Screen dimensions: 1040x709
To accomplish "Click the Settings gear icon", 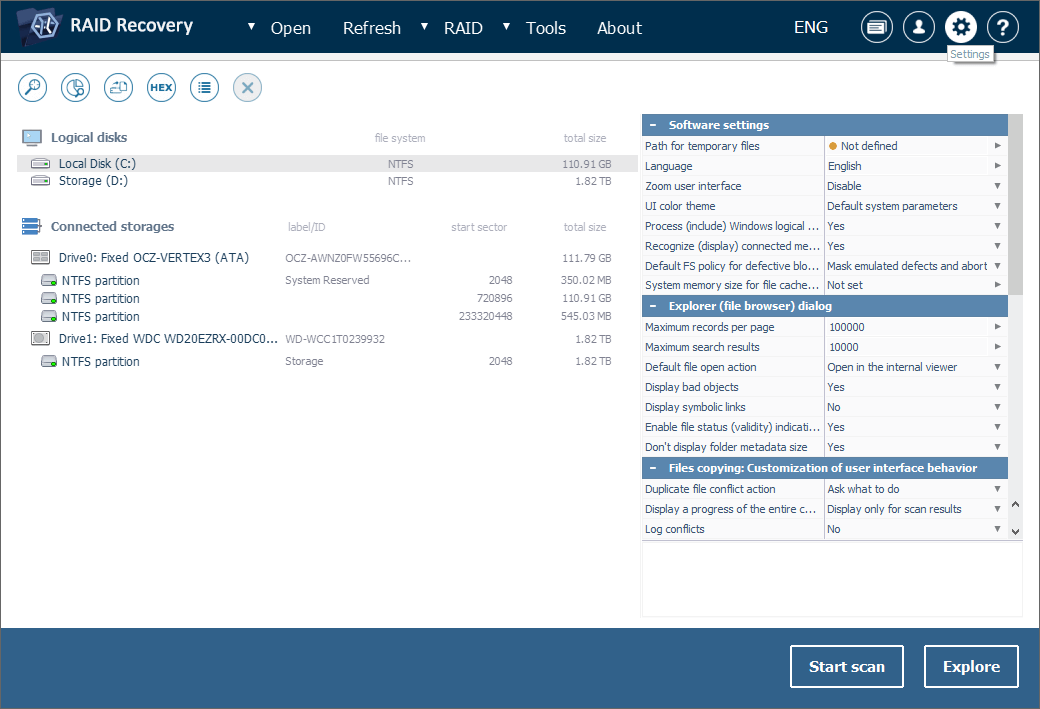I will [x=961, y=28].
